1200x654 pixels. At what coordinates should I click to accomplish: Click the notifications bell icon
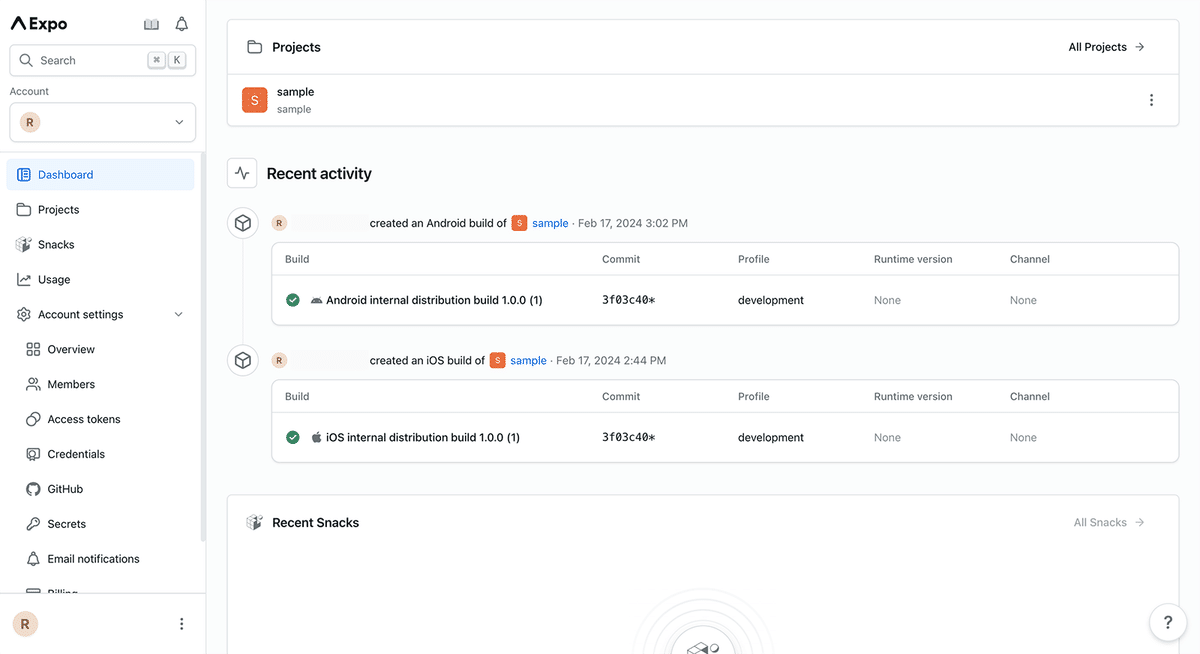[x=181, y=24]
